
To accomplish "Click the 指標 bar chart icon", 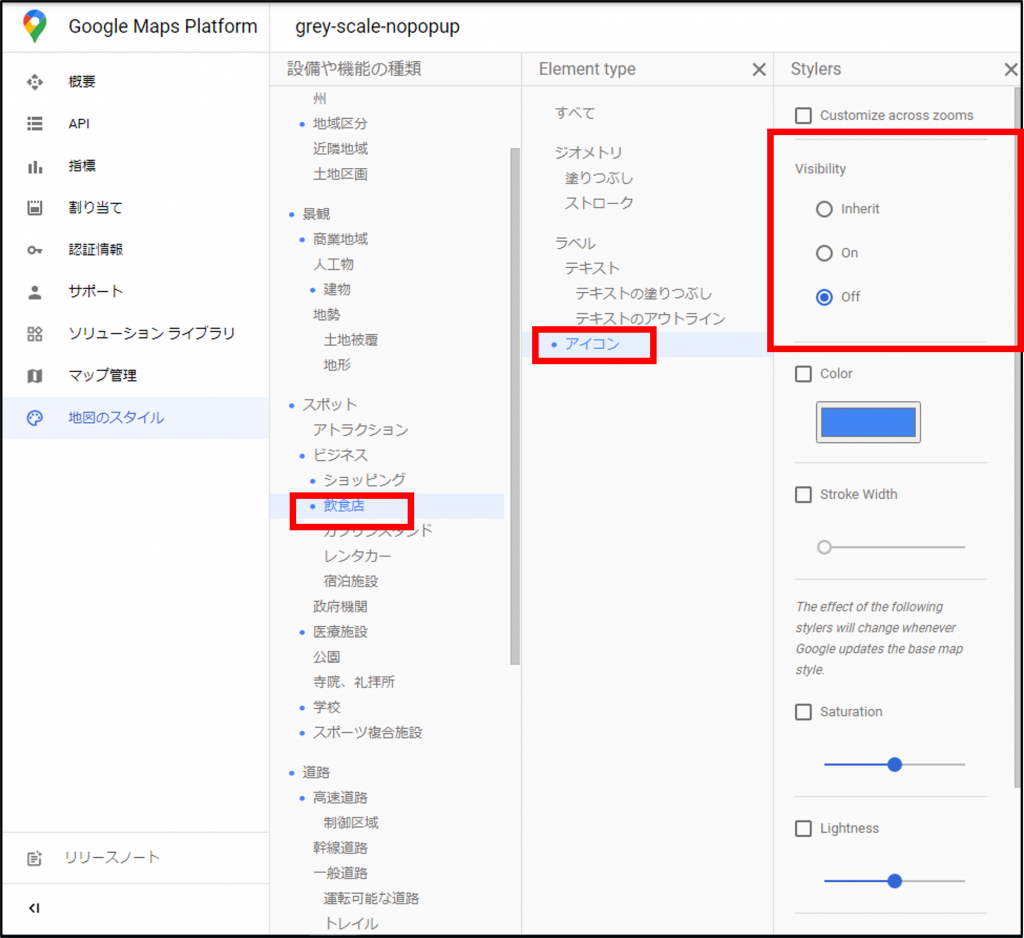I will pyautogui.click(x=35, y=166).
